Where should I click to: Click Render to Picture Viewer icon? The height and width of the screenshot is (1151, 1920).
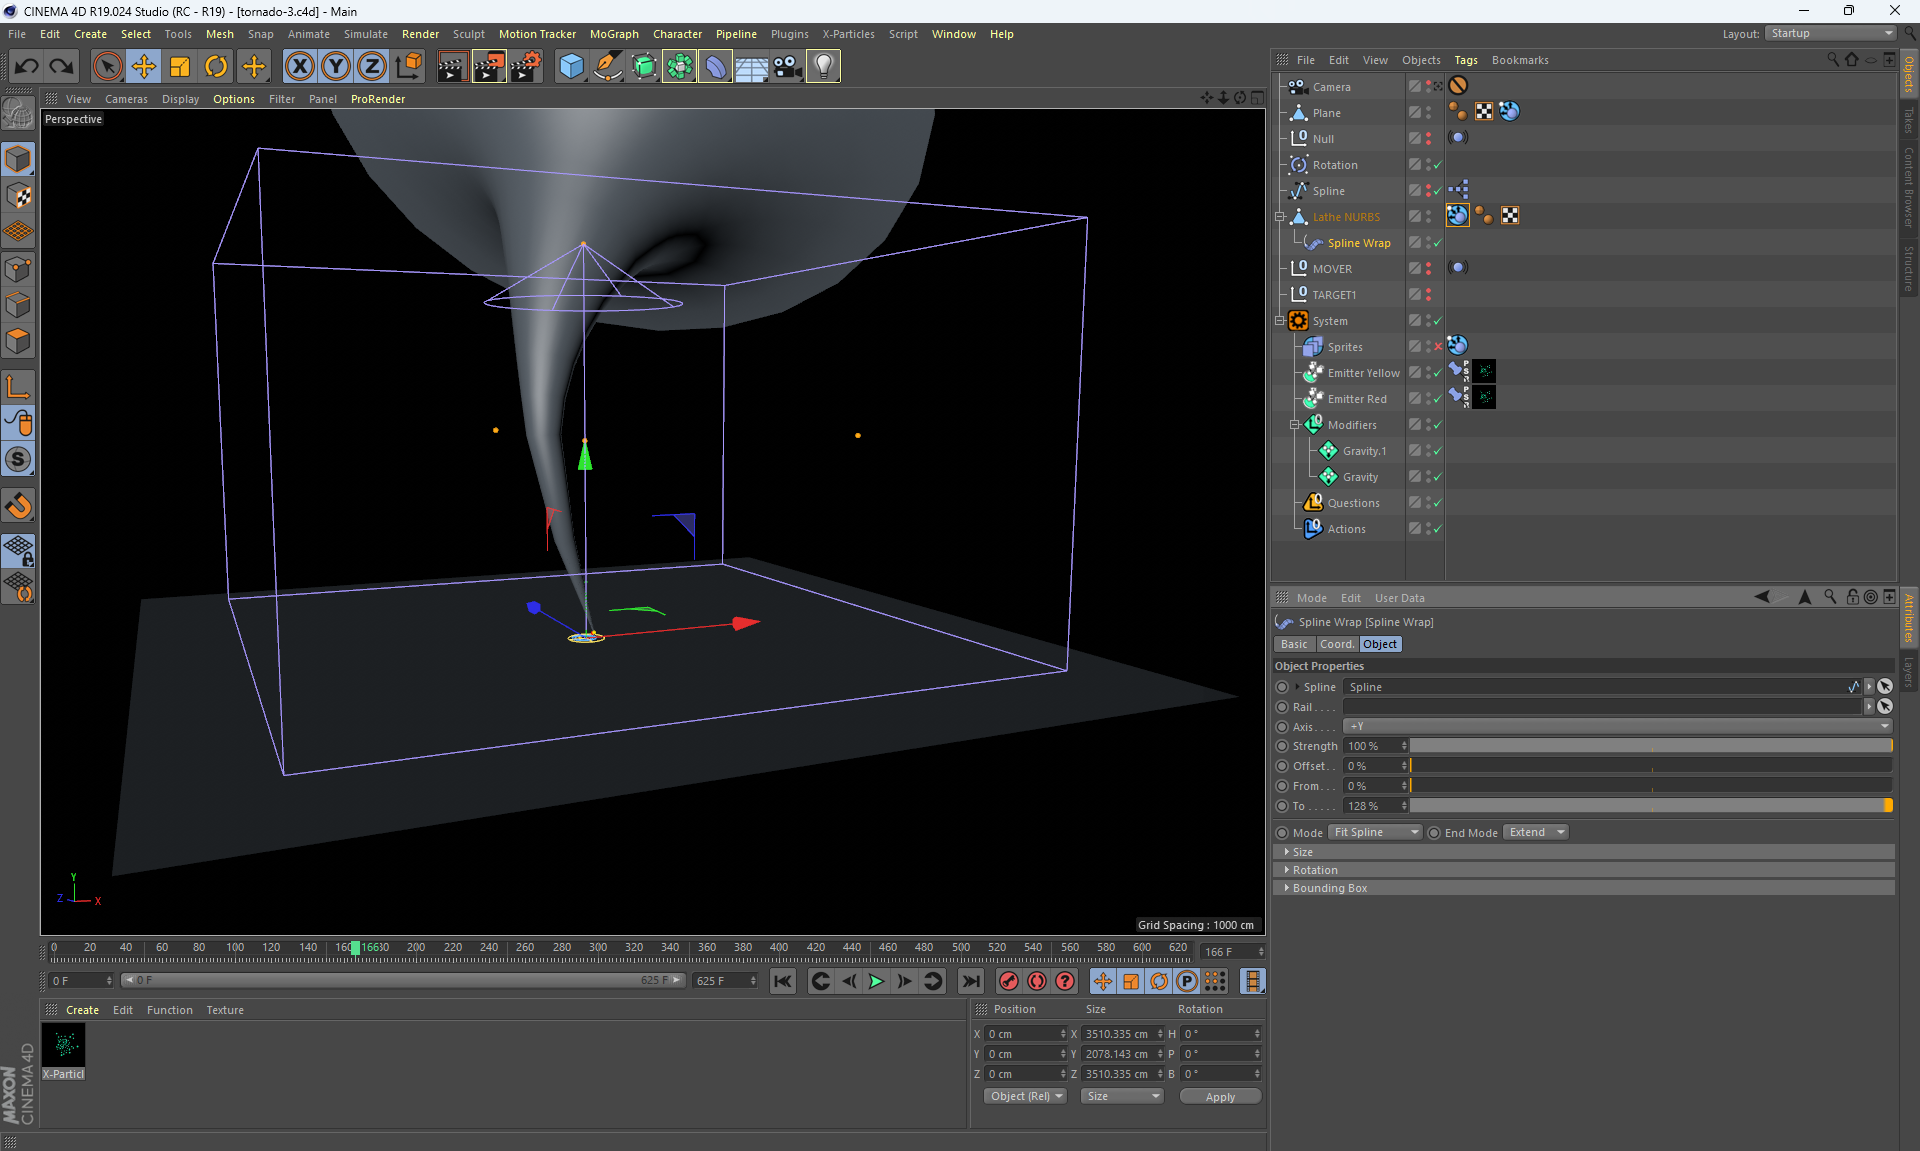pyautogui.click(x=489, y=67)
